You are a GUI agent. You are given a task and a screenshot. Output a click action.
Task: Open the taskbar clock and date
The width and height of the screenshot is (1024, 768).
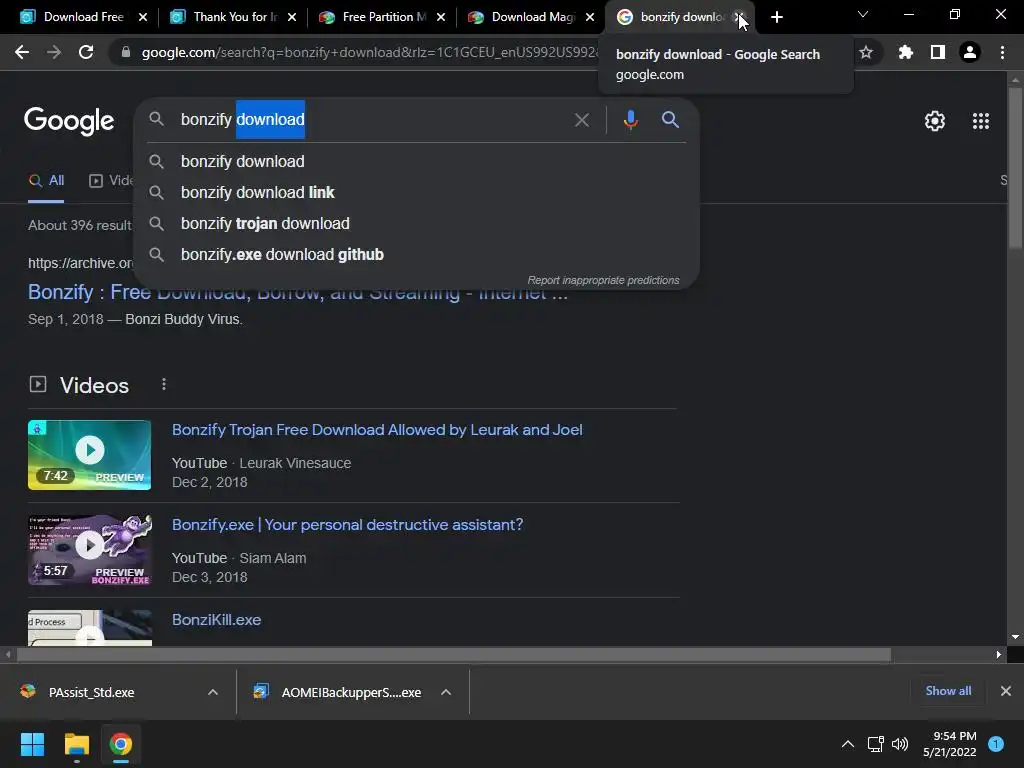coord(950,744)
